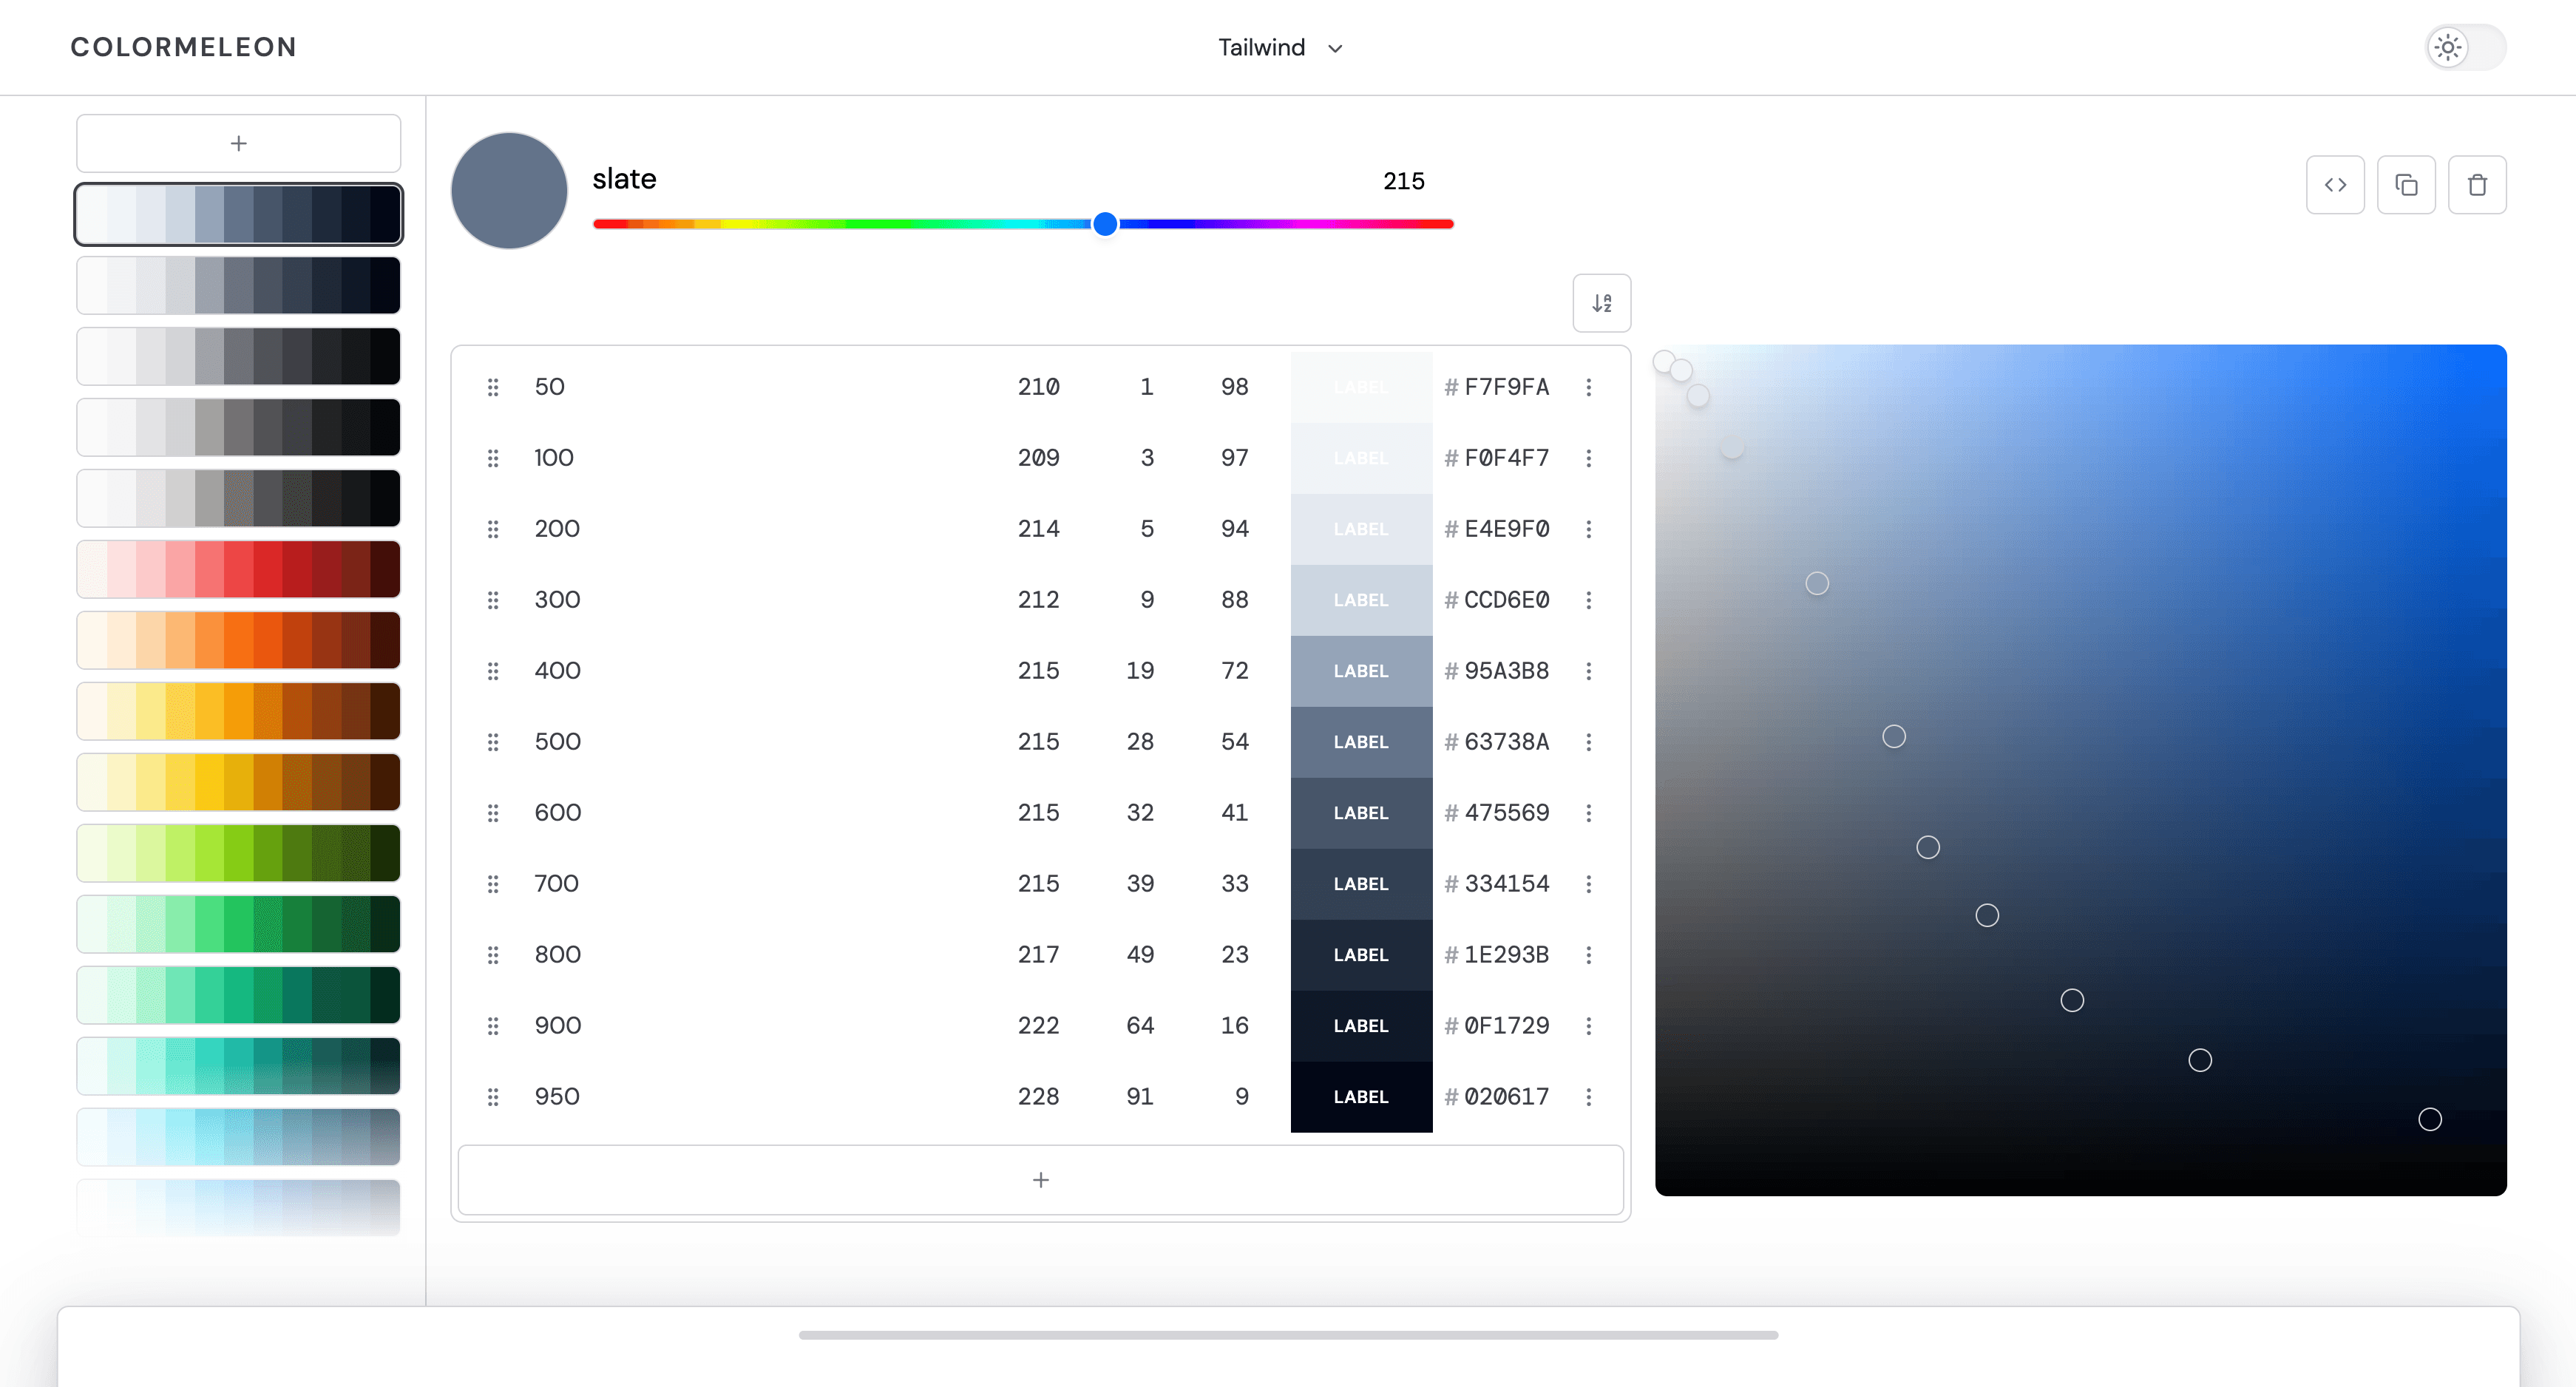The width and height of the screenshot is (2576, 1387).
Task: Open the more options menu for shade 900
Action: [1589, 1026]
